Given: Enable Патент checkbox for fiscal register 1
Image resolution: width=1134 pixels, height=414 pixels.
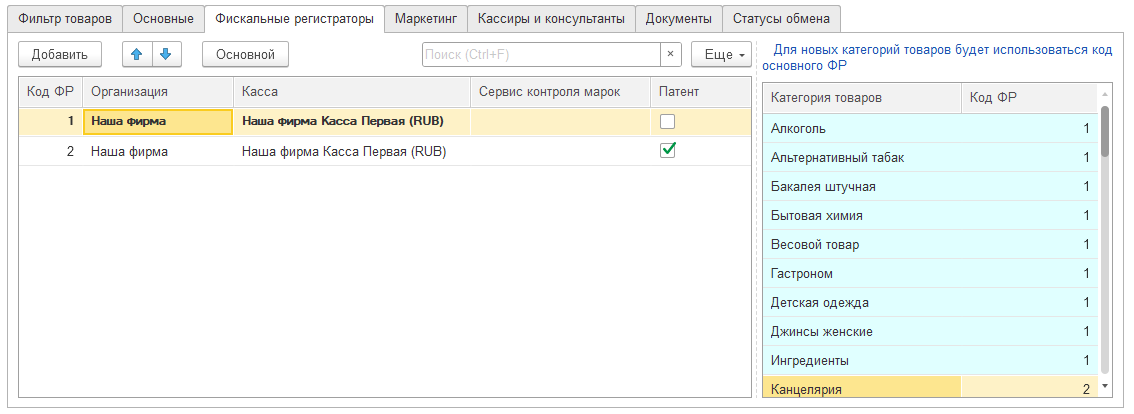Looking at the screenshot, I should pyautogui.click(x=668, y=122).
